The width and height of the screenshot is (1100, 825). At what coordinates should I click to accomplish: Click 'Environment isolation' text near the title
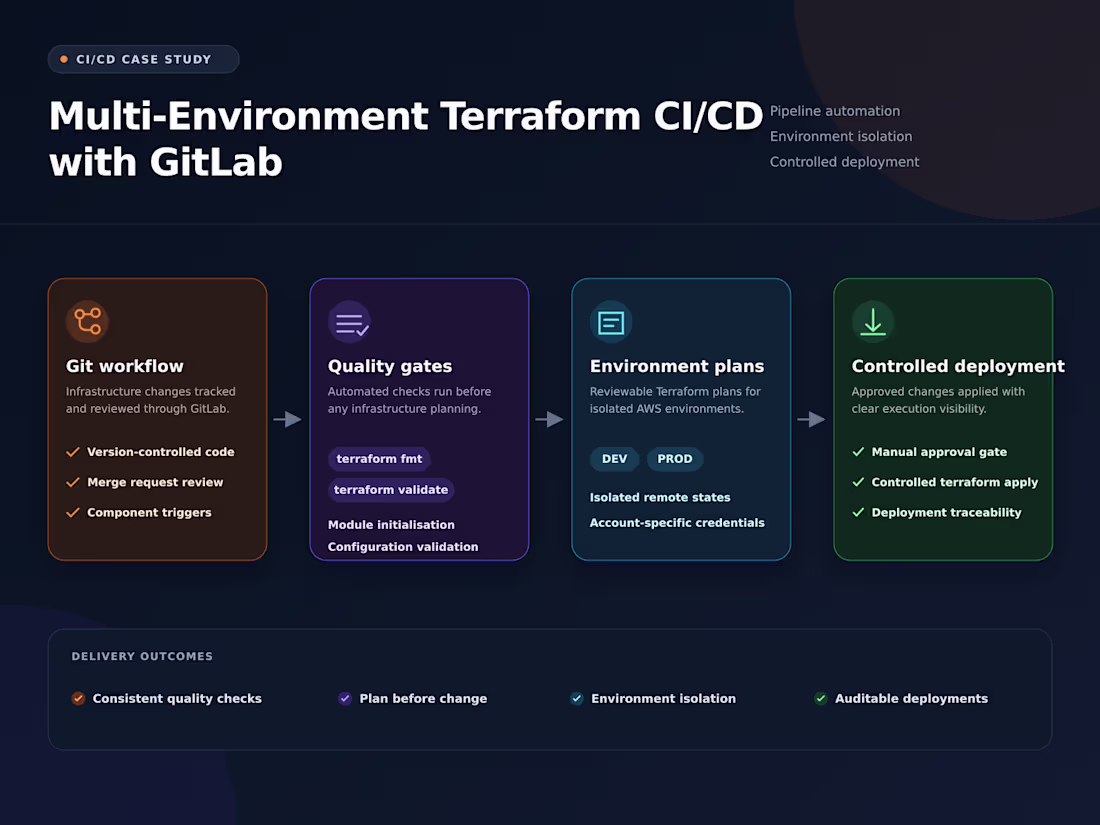pyautogui.click(x=841, y=136)
